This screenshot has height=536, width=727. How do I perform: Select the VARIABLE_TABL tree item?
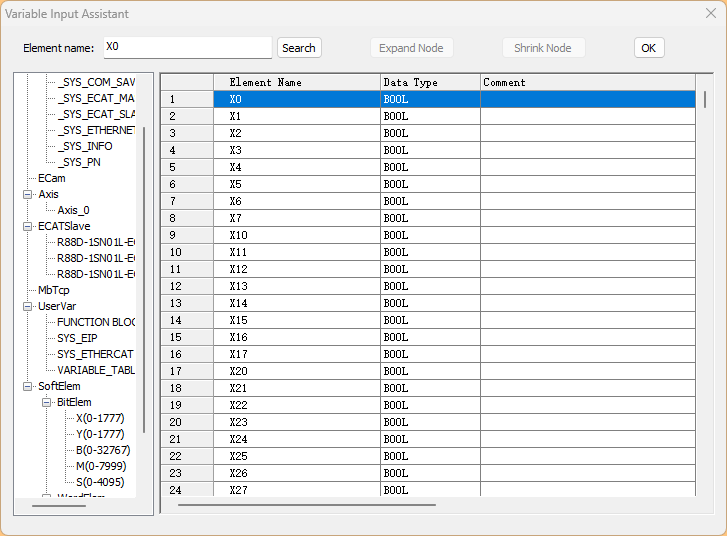tap(96, 370)
